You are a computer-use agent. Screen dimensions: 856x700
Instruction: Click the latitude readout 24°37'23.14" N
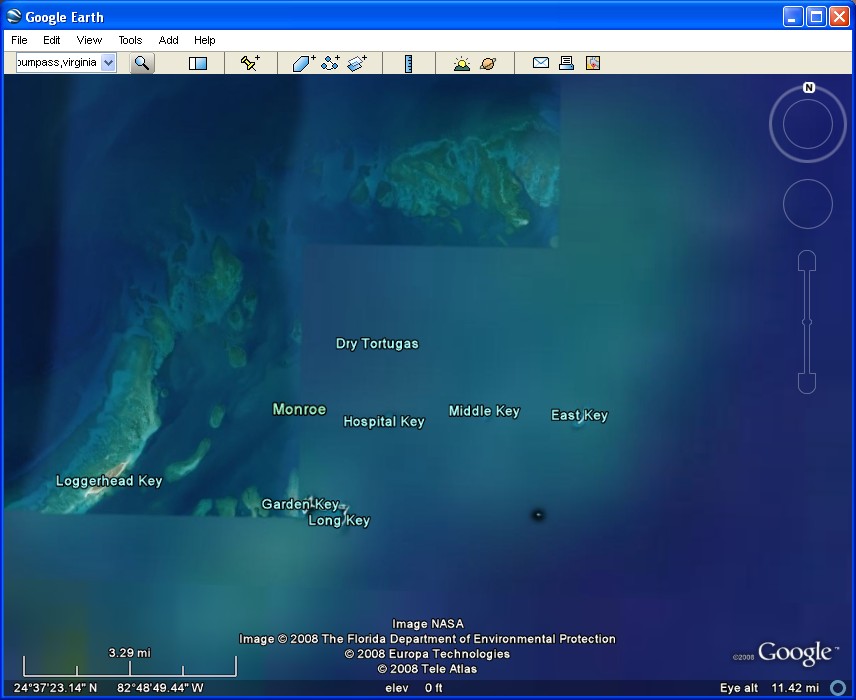click(x=56, y=688)
